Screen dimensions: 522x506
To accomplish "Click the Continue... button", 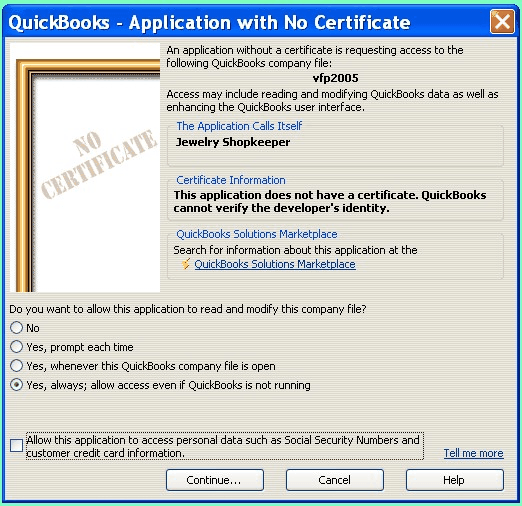I will (x=215, y=480).
